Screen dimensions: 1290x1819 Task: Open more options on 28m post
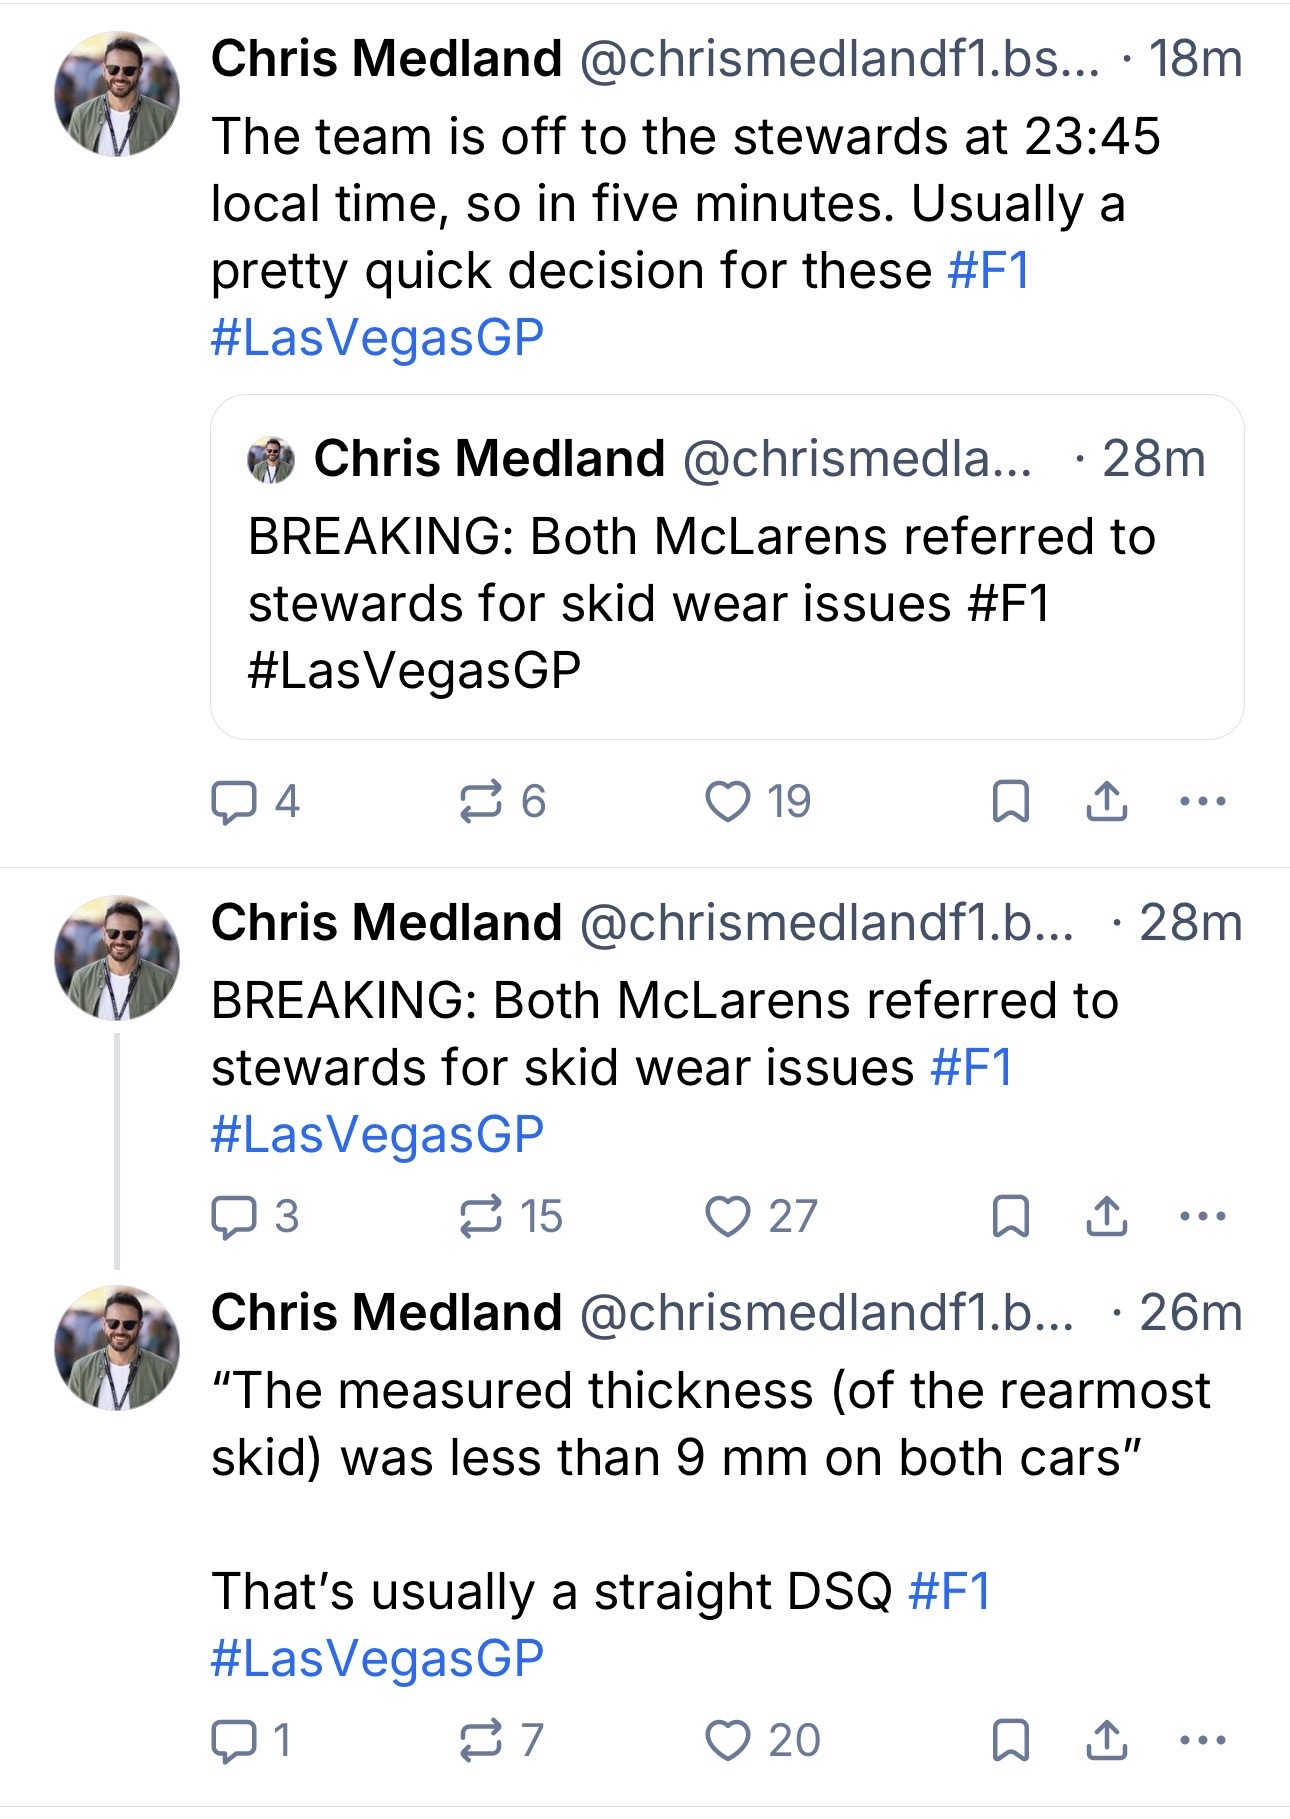tap(1203, 1217)
